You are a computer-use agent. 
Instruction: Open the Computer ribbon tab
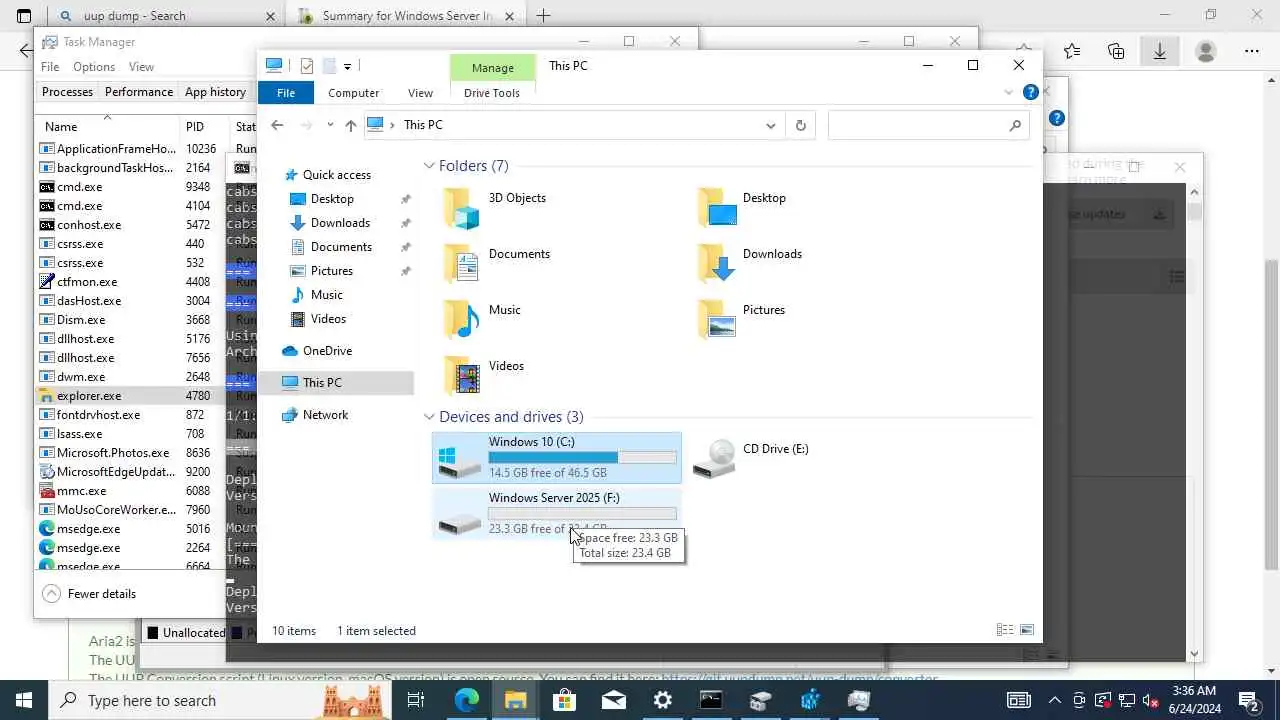pyautogui.click(x=354, y=93)
